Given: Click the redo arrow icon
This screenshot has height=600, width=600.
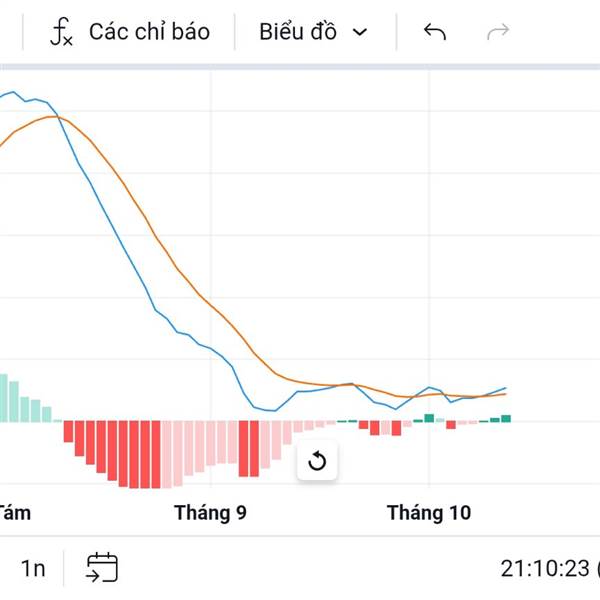Looking at the screenshot, I should tap(497, 32).
